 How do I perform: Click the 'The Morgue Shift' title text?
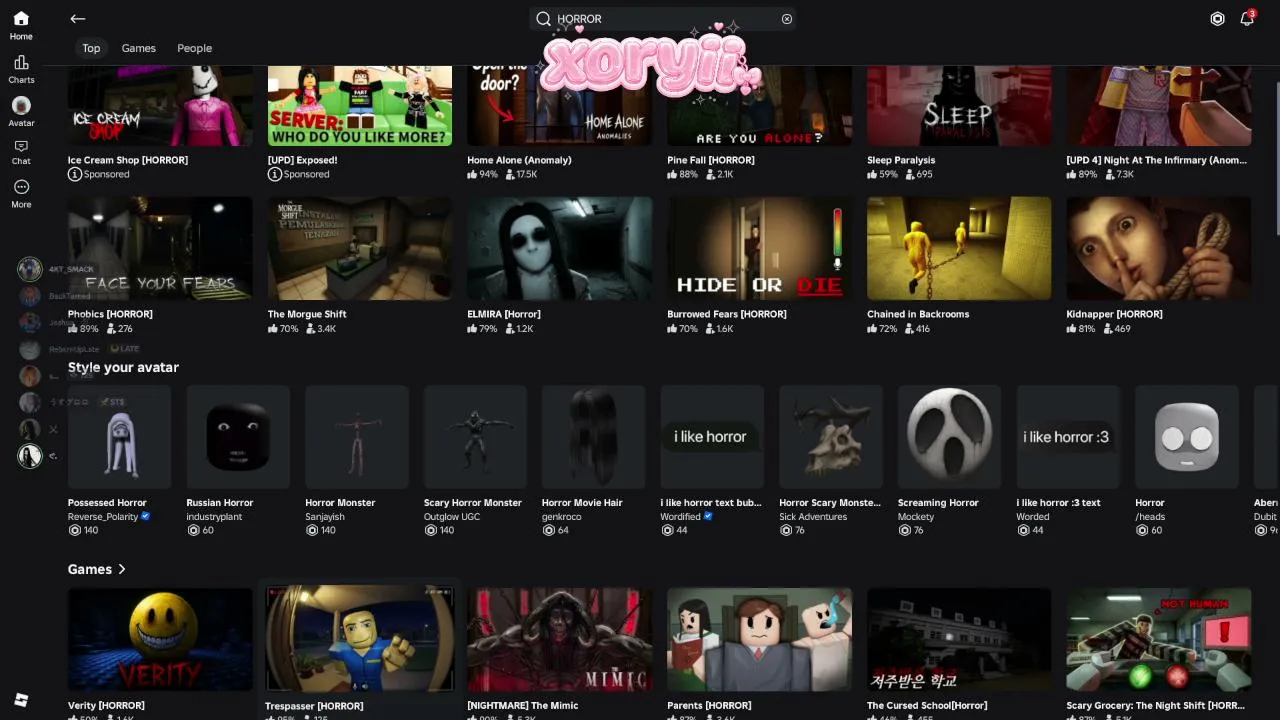tap(307, 314)
